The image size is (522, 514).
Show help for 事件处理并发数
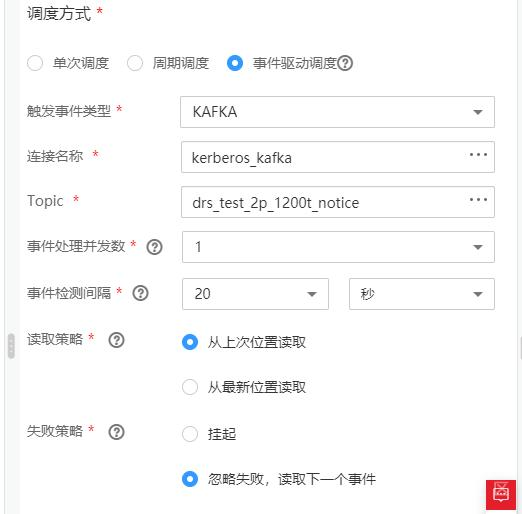[x=154, y=247]
